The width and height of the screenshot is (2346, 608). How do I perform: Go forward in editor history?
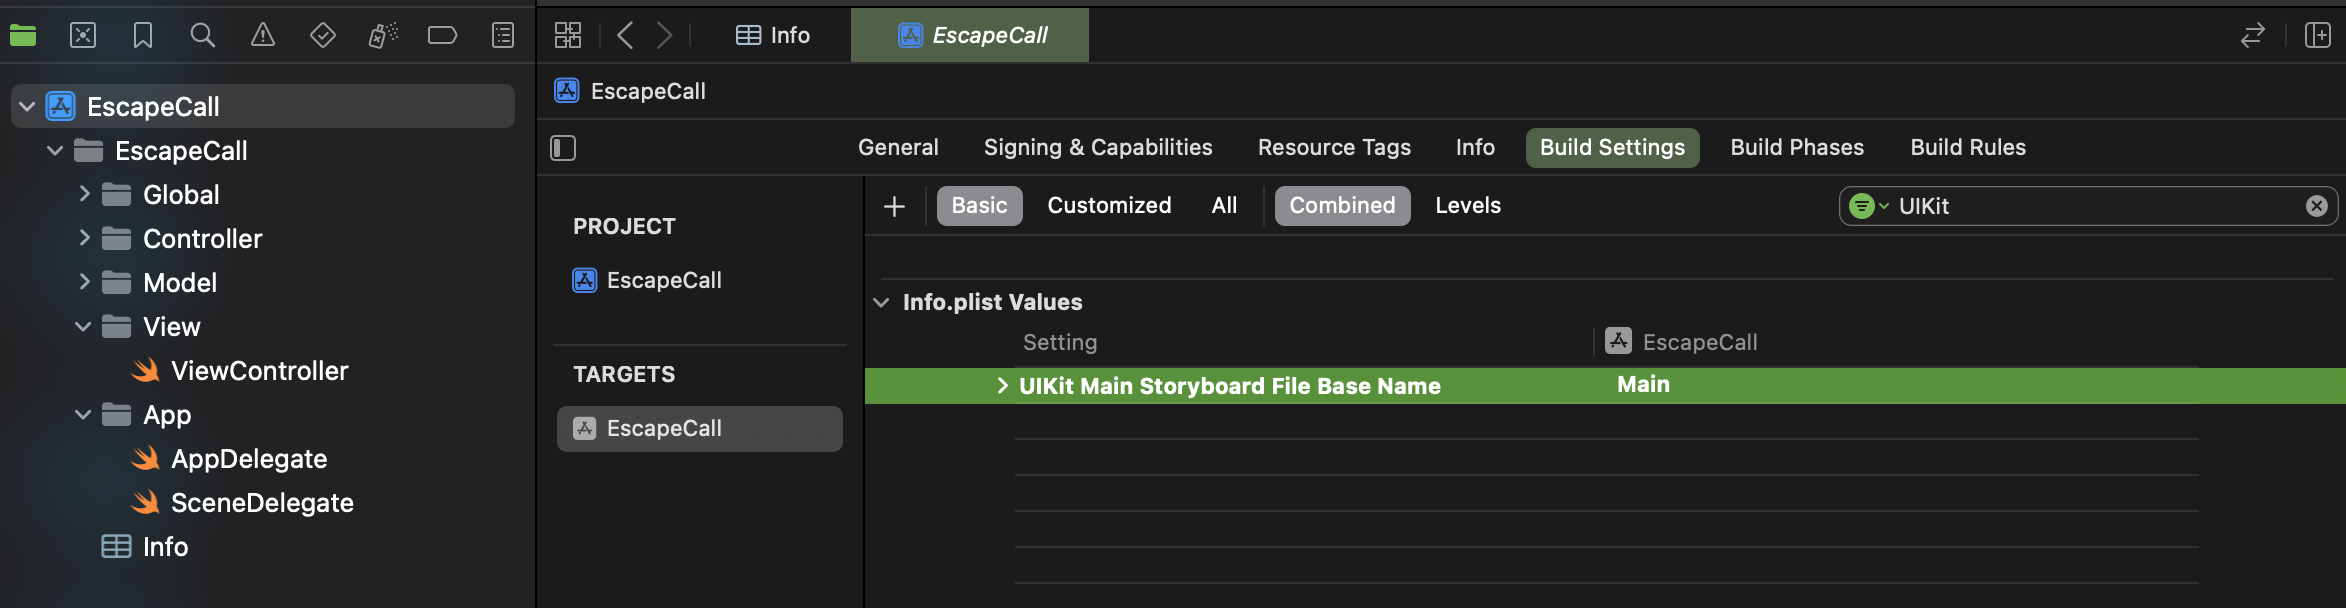point(664,36)
